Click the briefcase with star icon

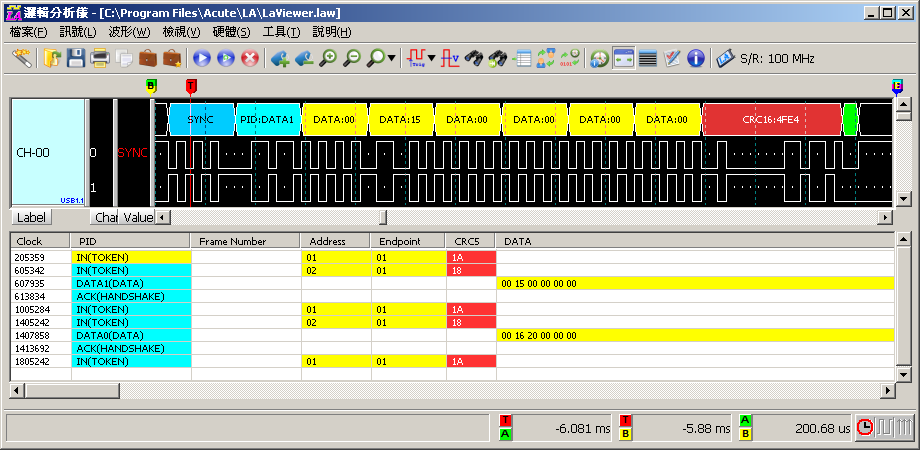172,58
